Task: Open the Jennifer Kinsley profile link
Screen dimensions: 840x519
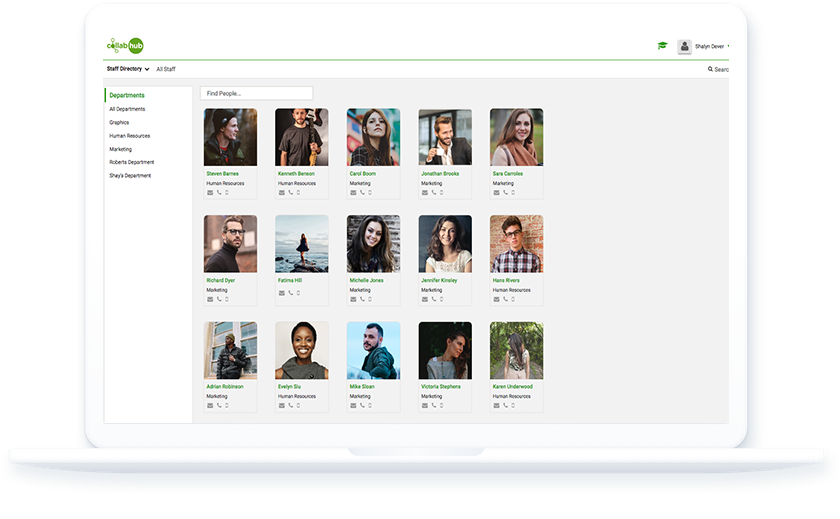Action: [439, 281]
